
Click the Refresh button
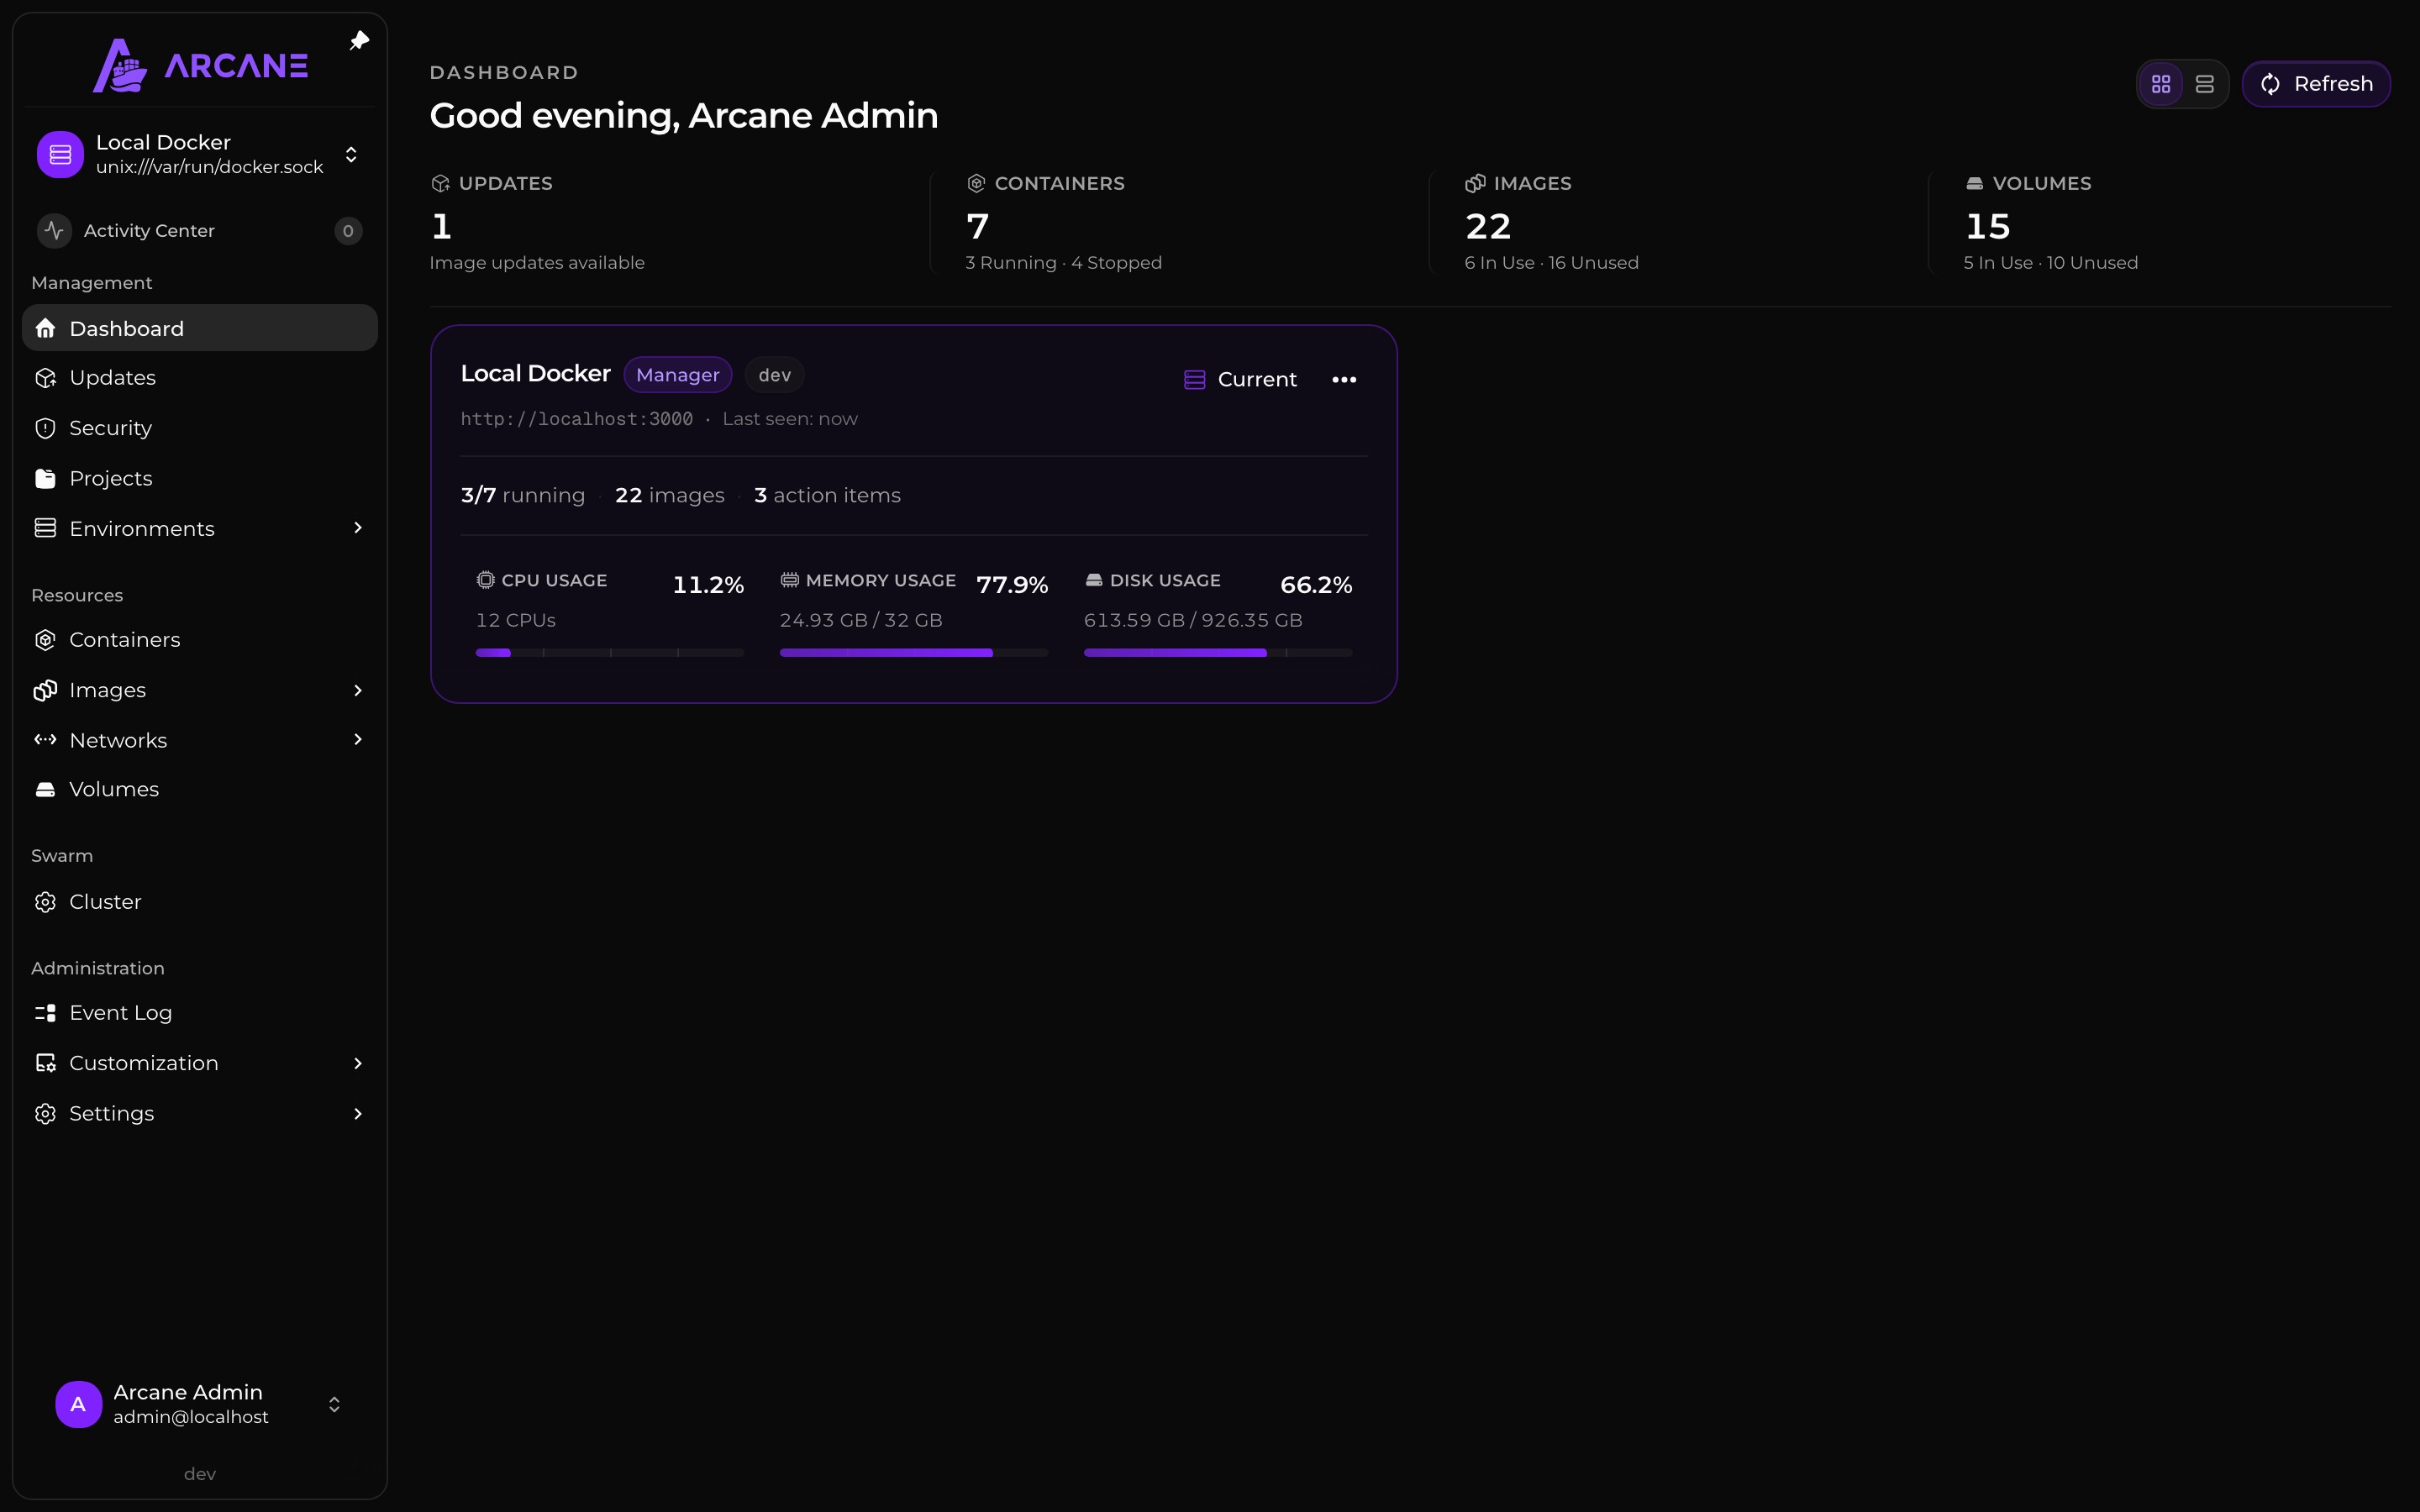[x=2316, y=84]
